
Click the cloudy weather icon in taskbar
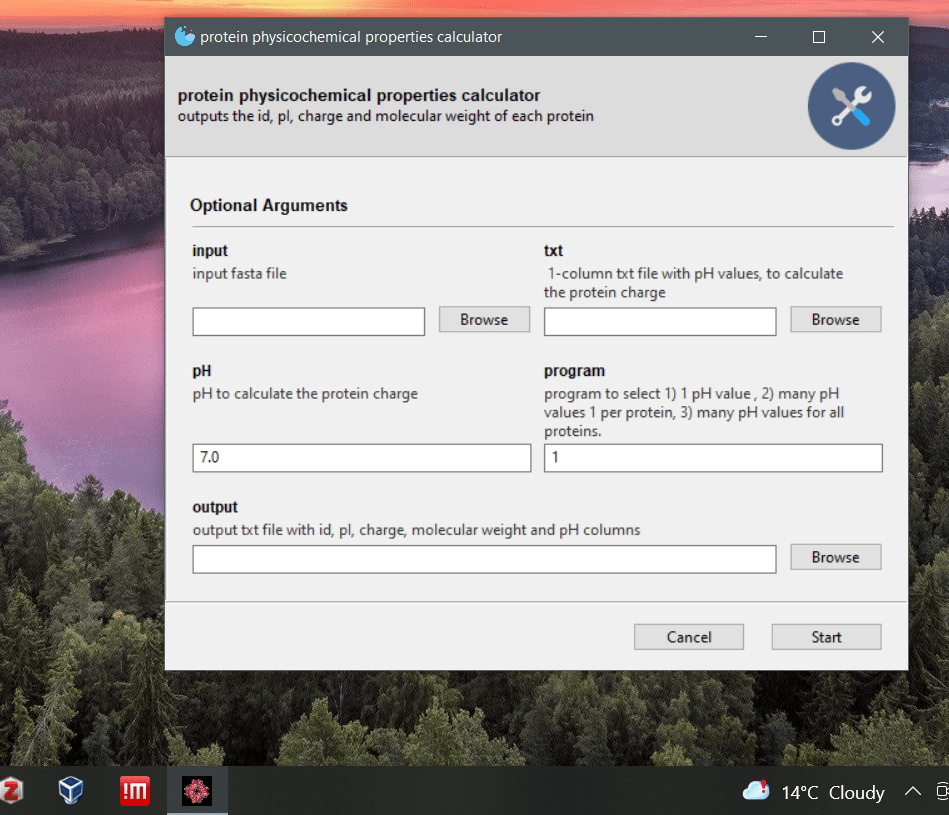click(755, 790)
